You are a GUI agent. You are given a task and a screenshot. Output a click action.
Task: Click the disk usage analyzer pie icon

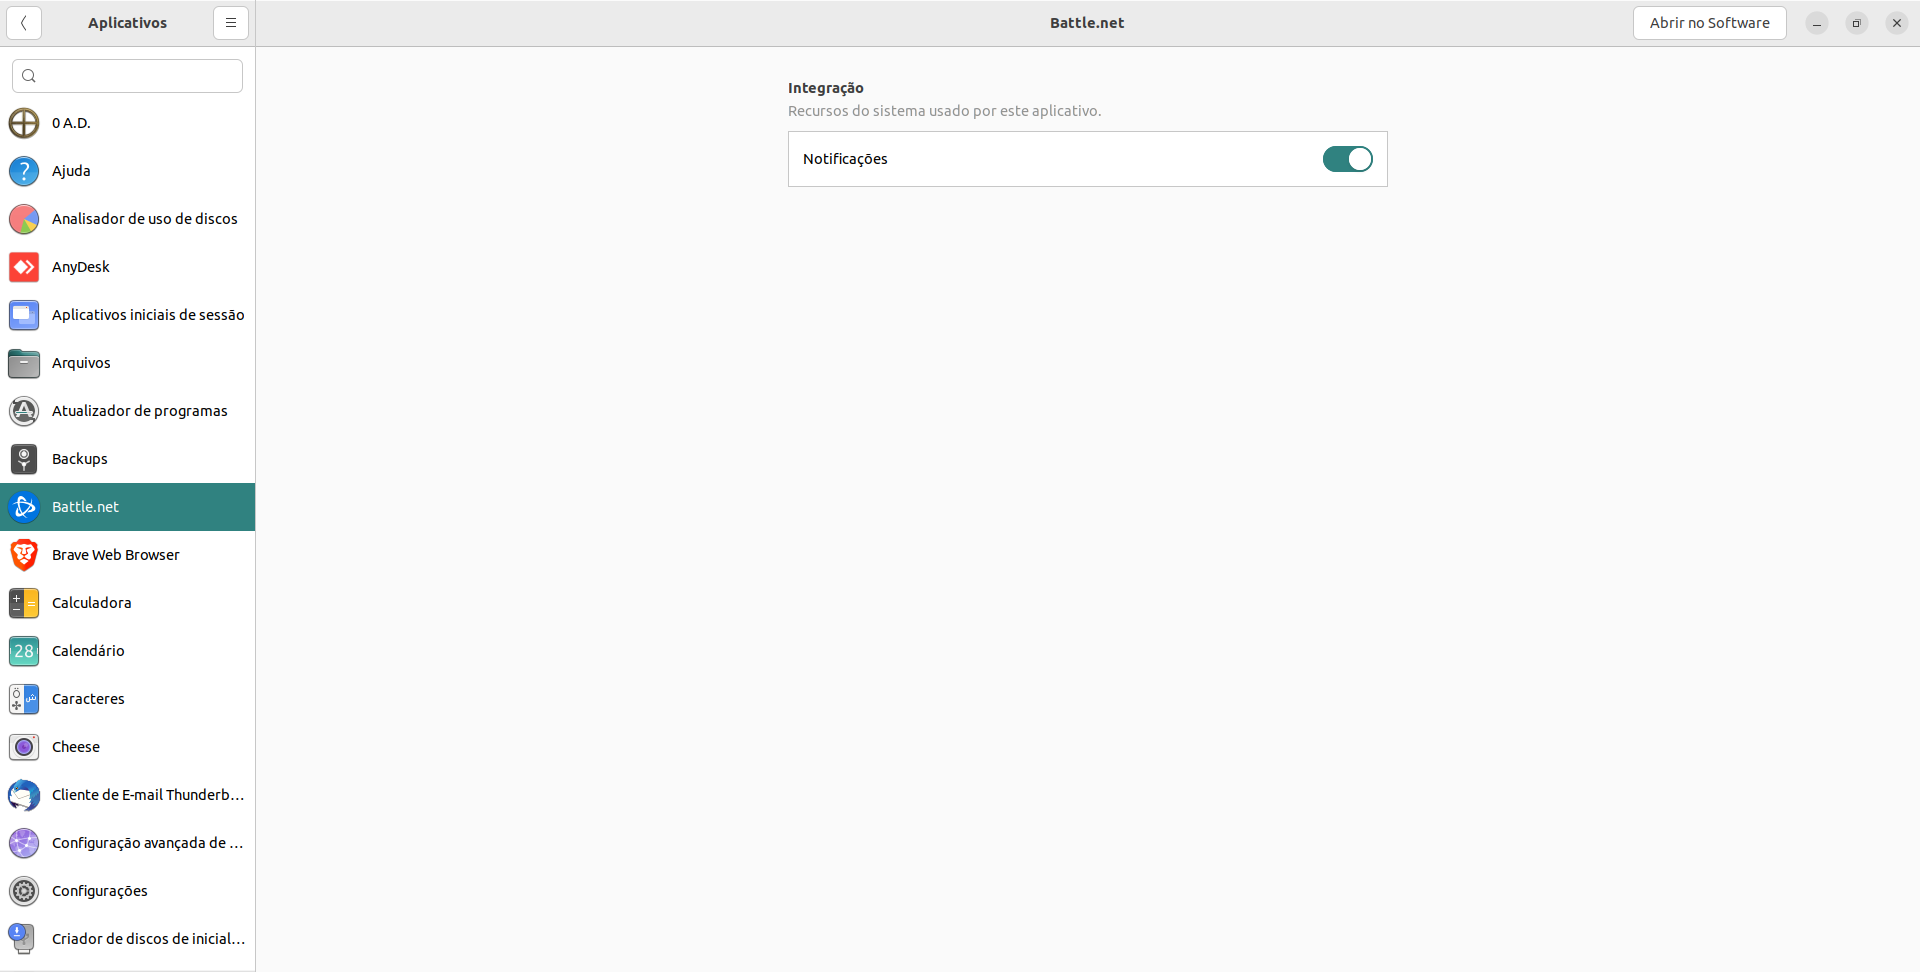coord(24,219)
